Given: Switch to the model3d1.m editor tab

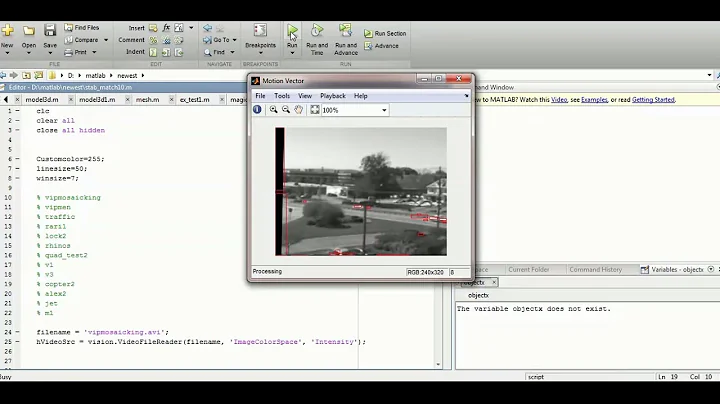Looking at the screenshot, I should point(97,100).
